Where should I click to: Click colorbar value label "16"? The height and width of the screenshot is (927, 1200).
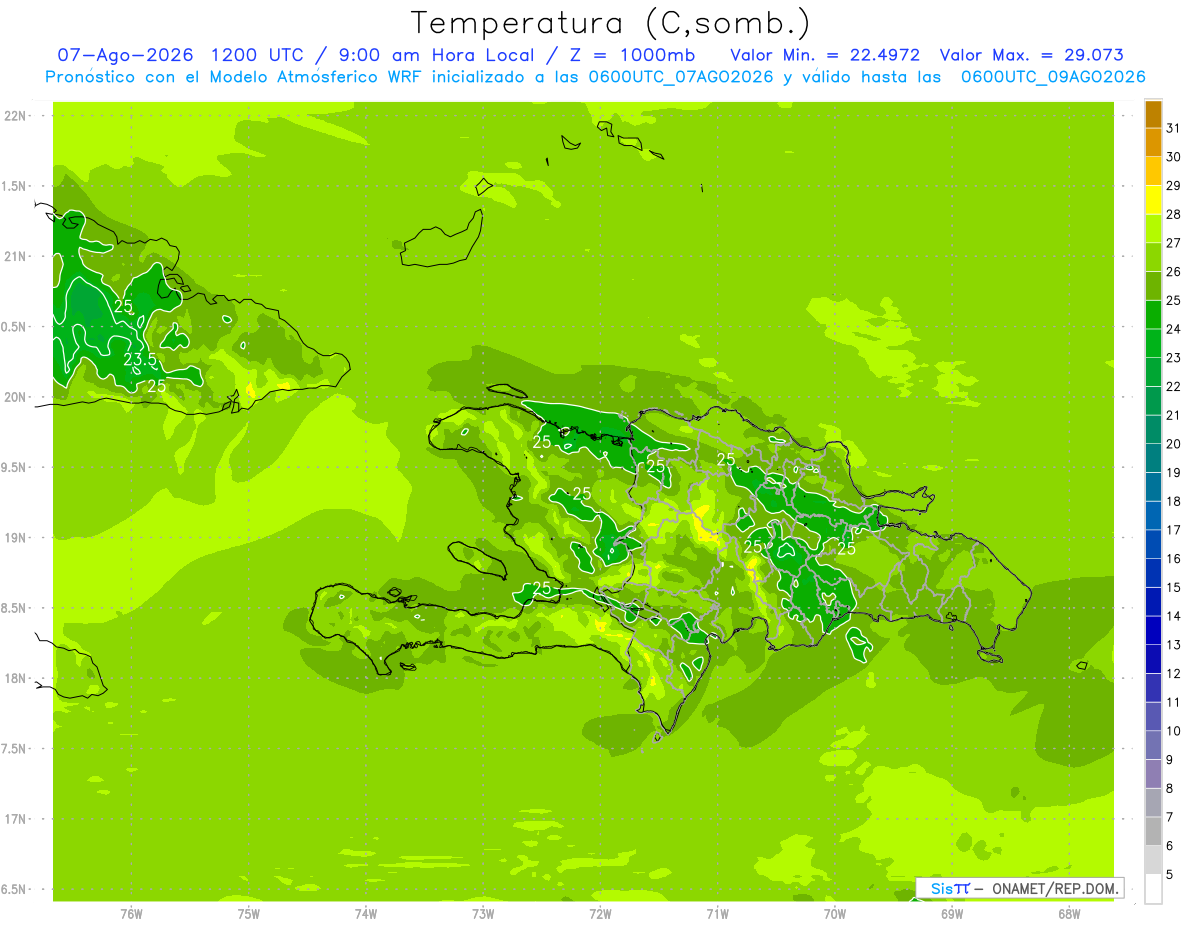tap(1173, 559)
